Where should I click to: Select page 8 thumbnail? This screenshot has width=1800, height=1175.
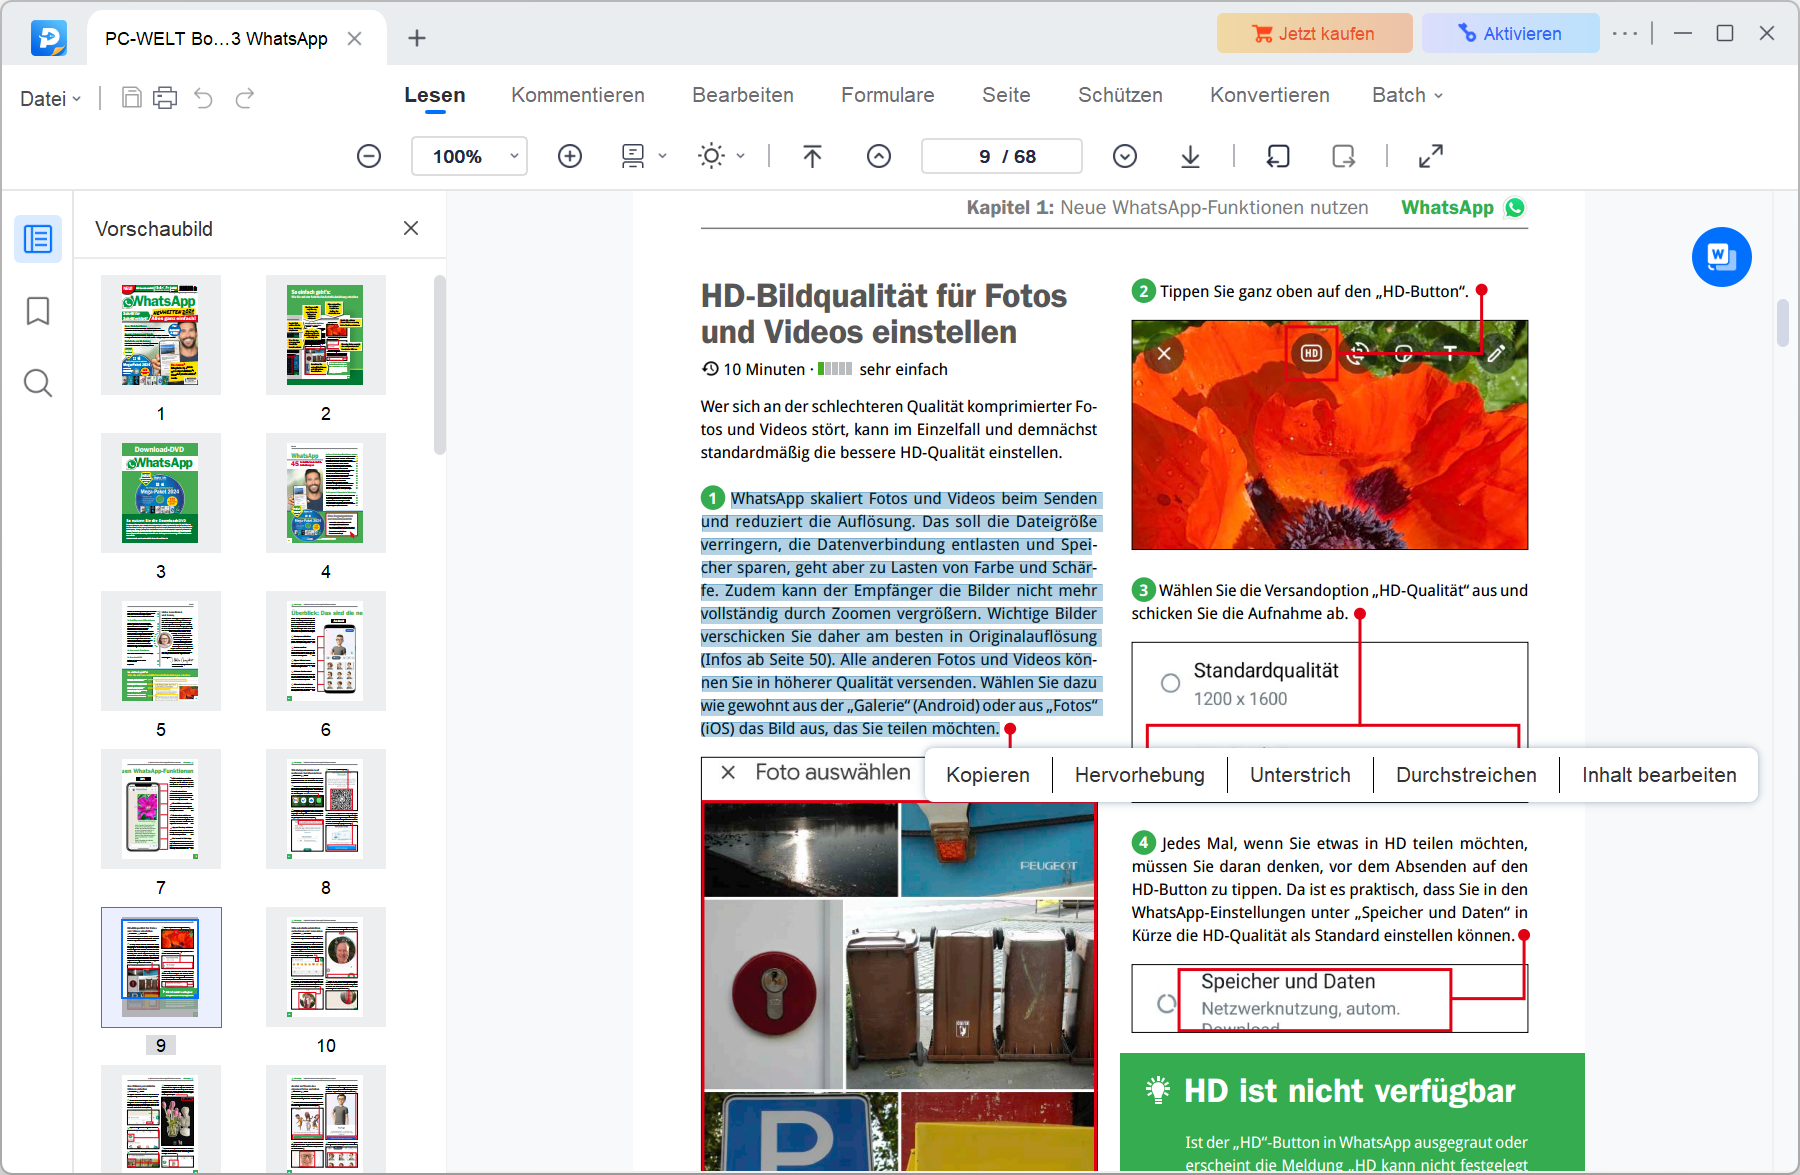(x=325, y=809)
